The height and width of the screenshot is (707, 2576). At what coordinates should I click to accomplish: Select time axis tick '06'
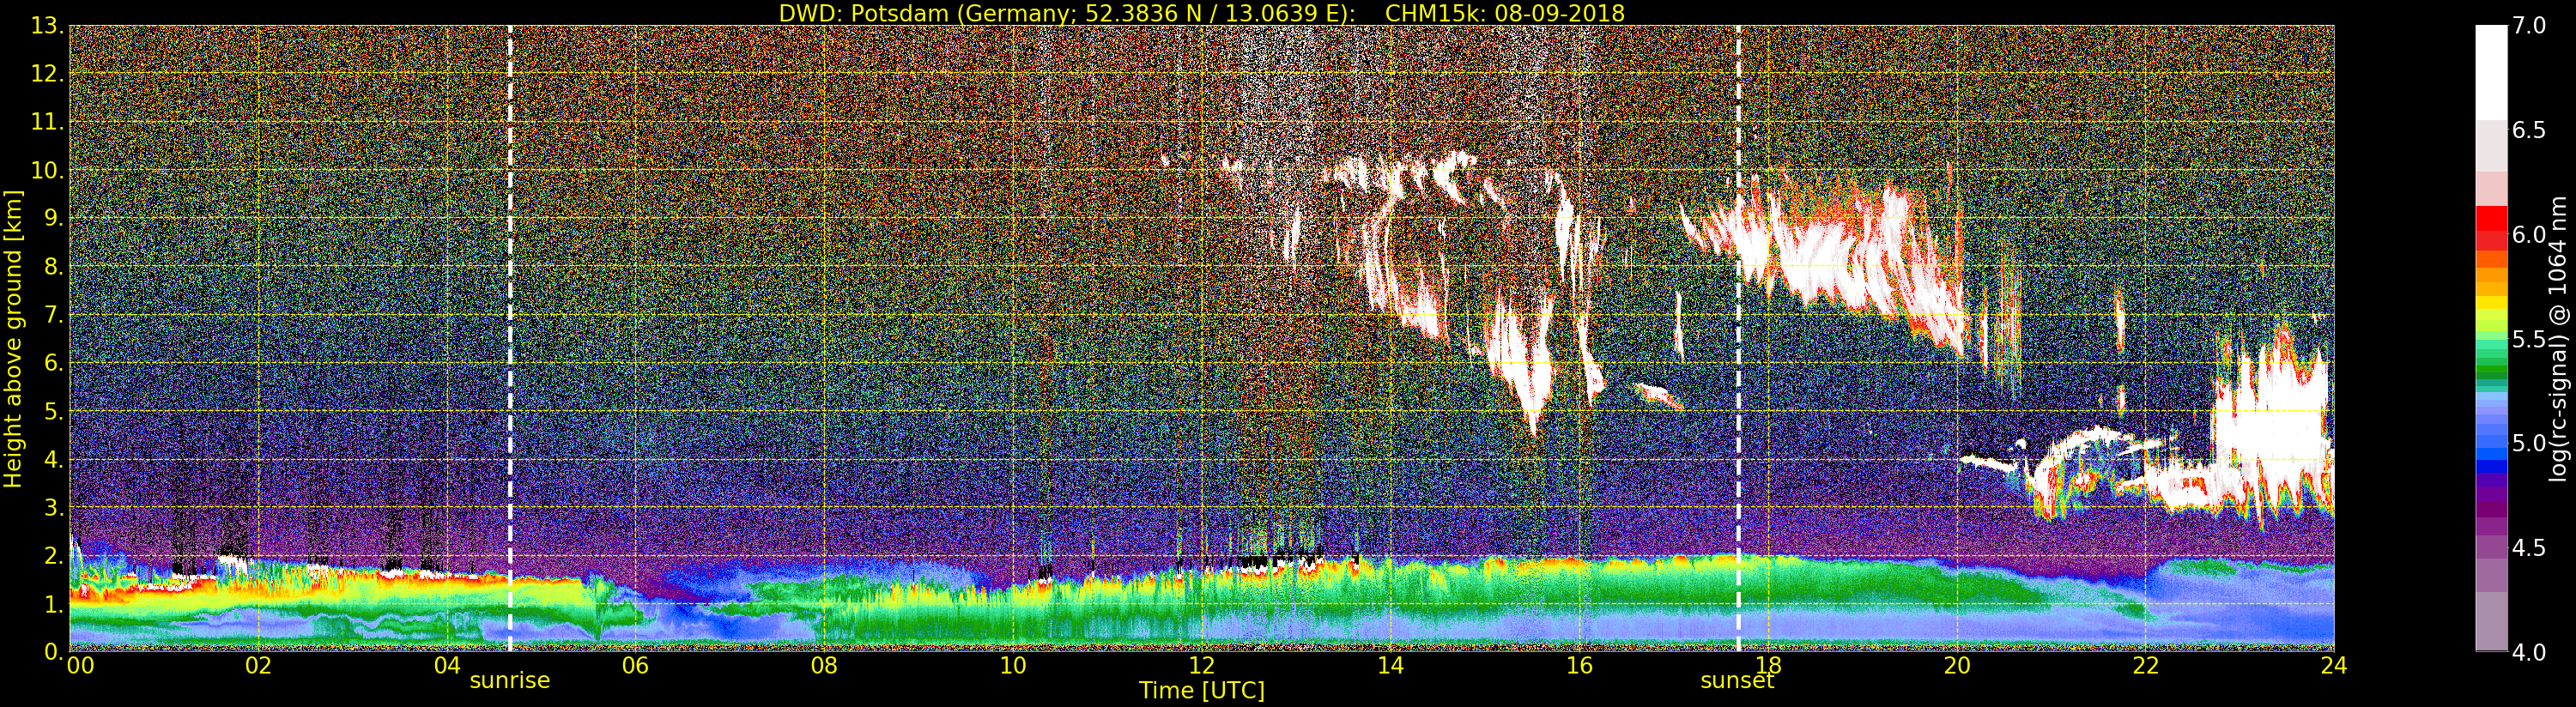[635, 665]
